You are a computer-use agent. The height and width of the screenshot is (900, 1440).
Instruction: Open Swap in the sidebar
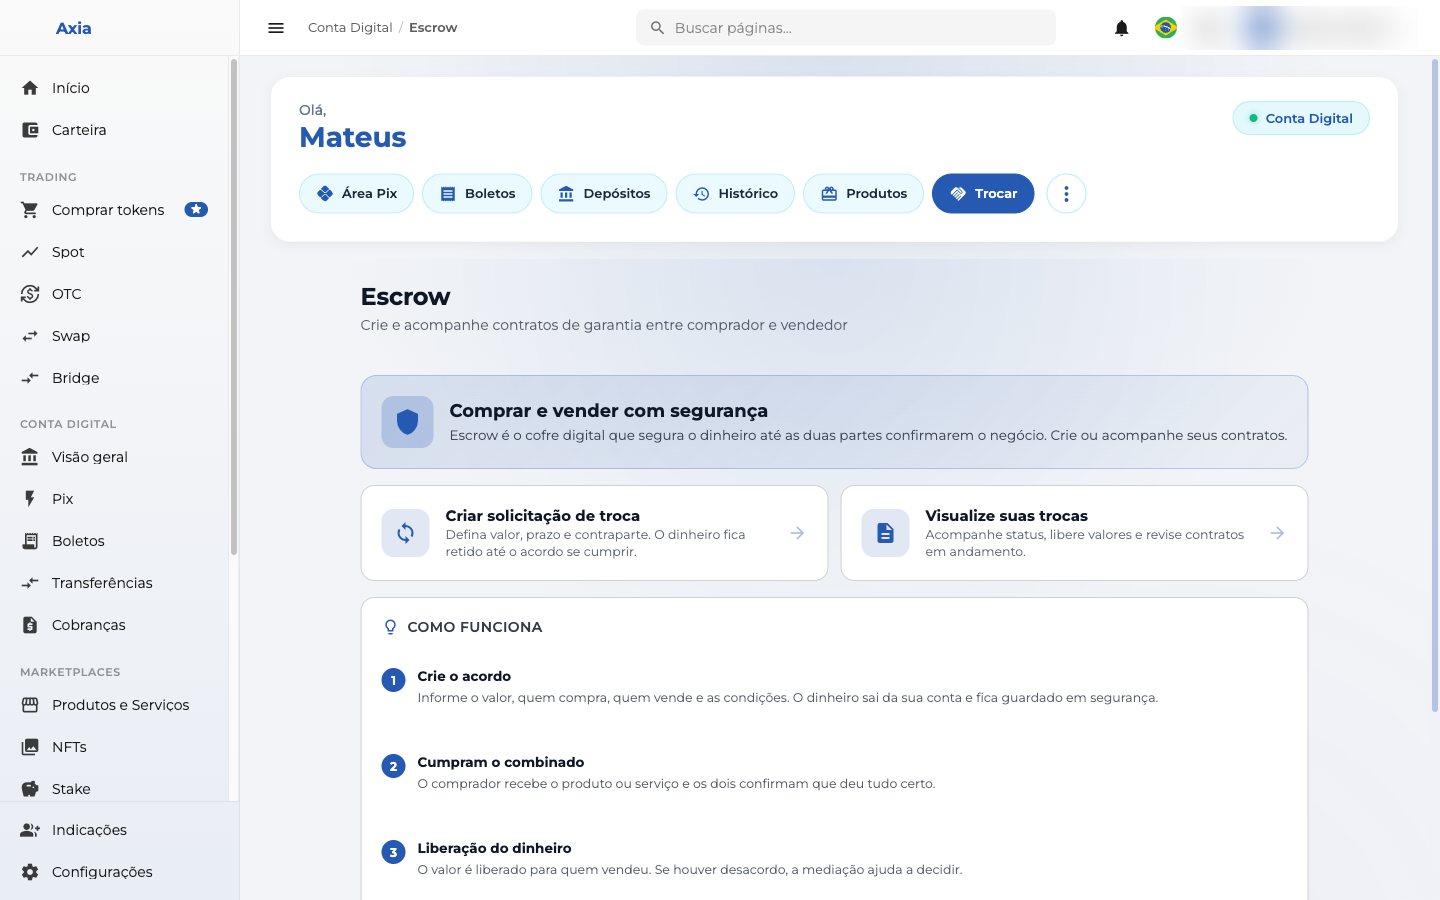(114, 336)
